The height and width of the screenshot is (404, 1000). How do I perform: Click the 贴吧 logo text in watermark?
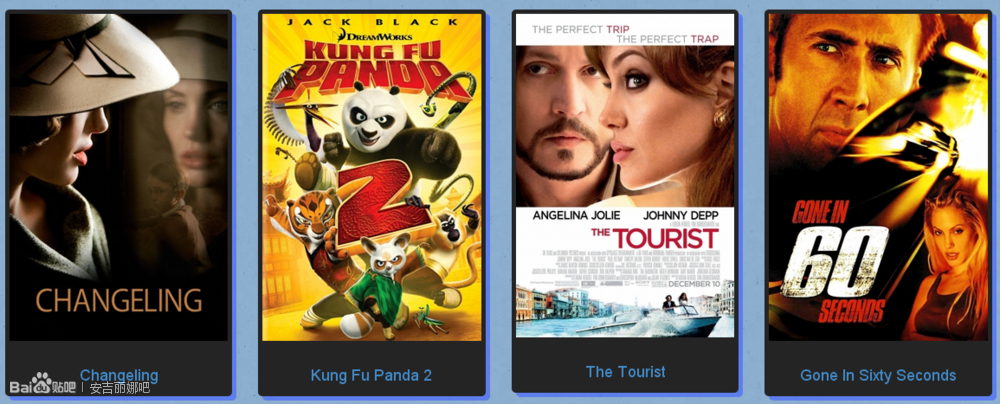64,387
